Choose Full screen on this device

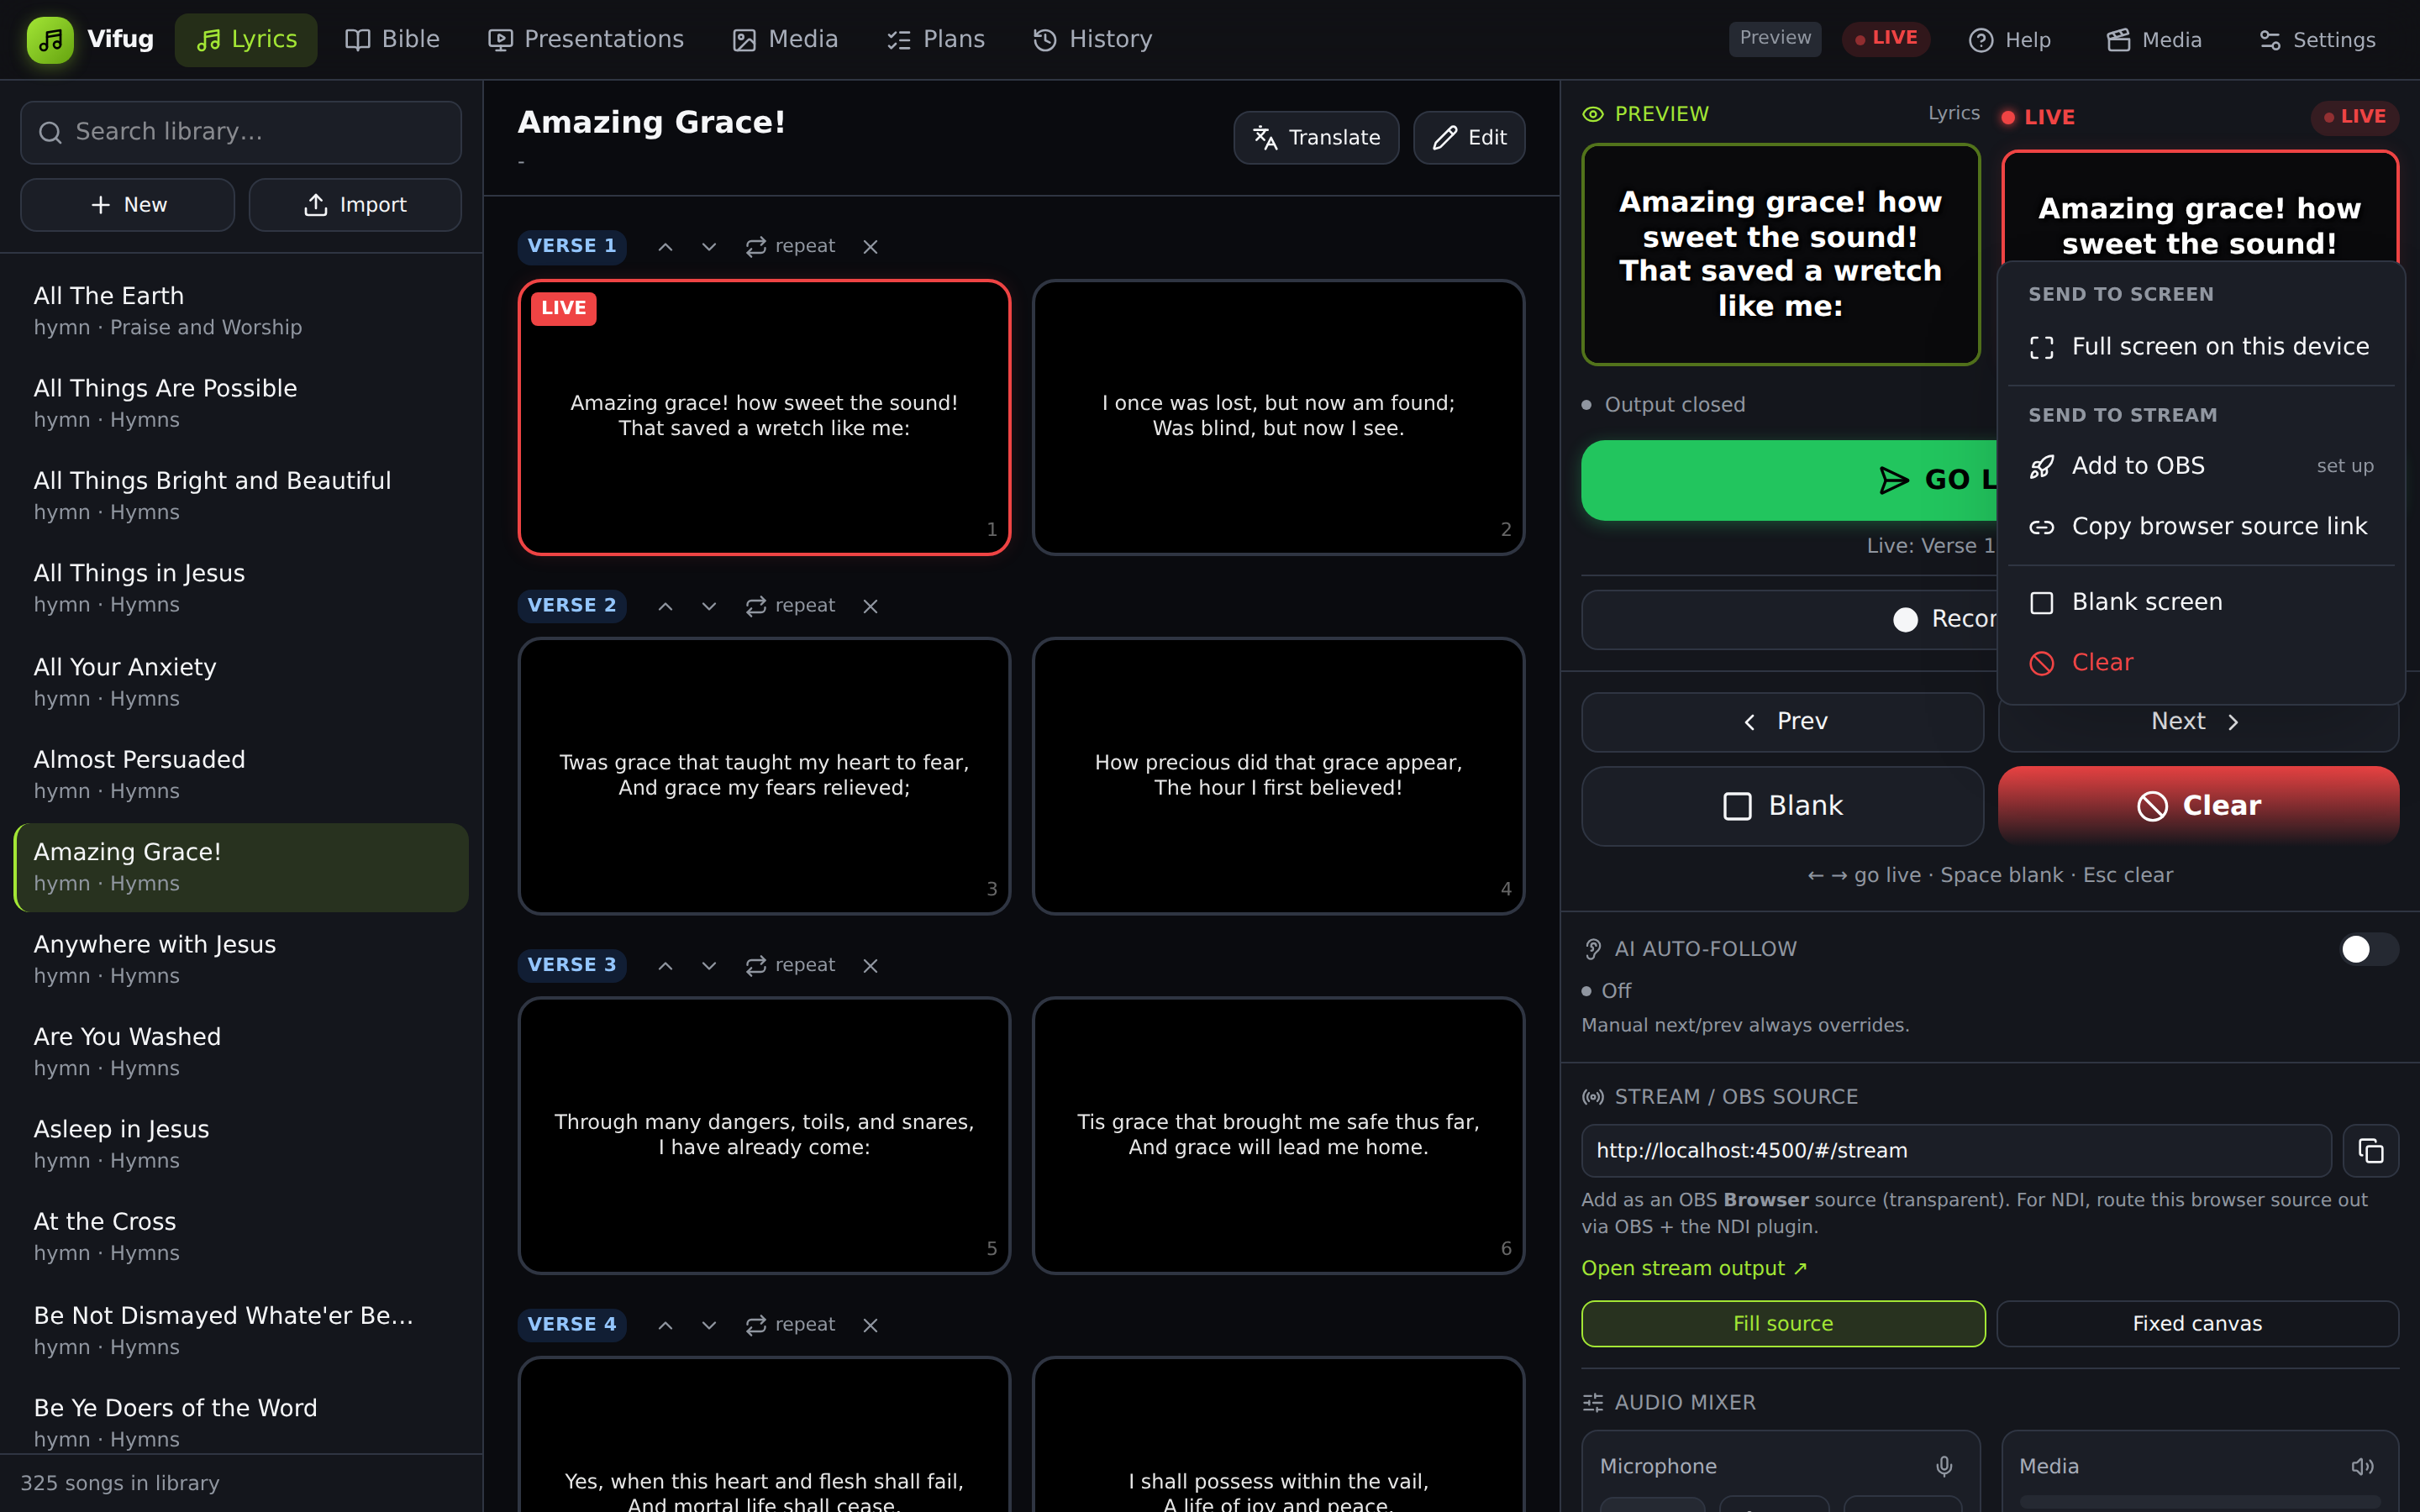point(2200,347)
